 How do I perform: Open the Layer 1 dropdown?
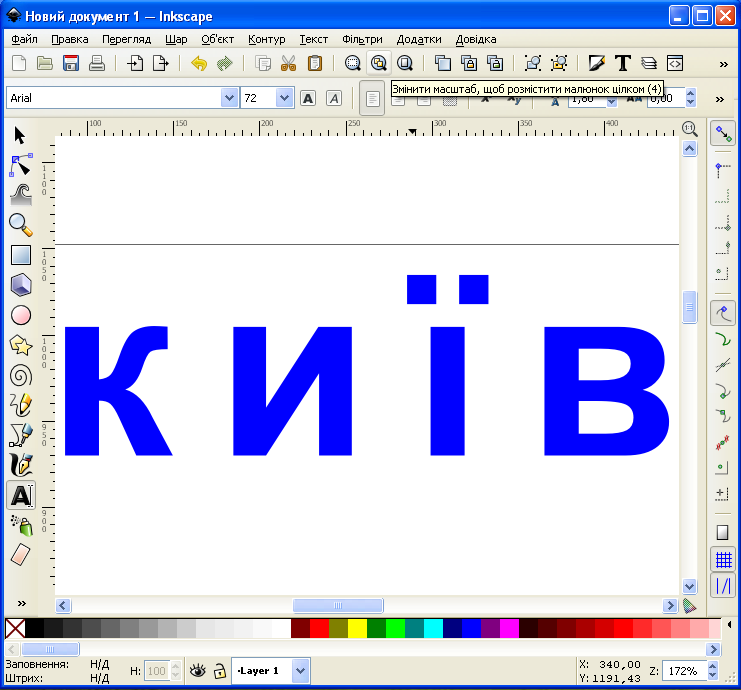click(x=301, y=671)
